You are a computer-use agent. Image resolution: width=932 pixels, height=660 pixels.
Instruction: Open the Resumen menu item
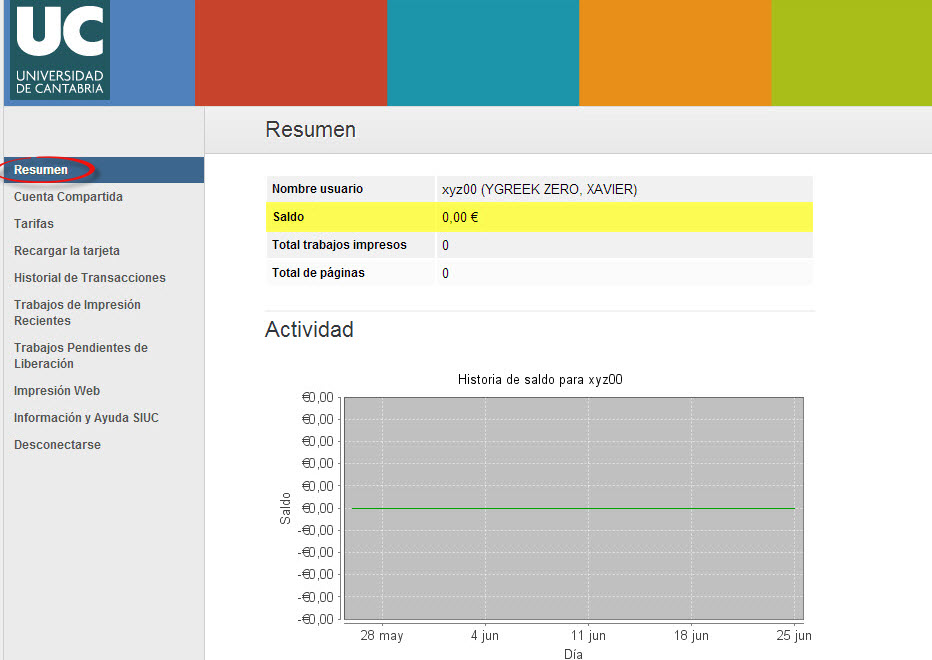pyautogui.click(x=41, y=170)
